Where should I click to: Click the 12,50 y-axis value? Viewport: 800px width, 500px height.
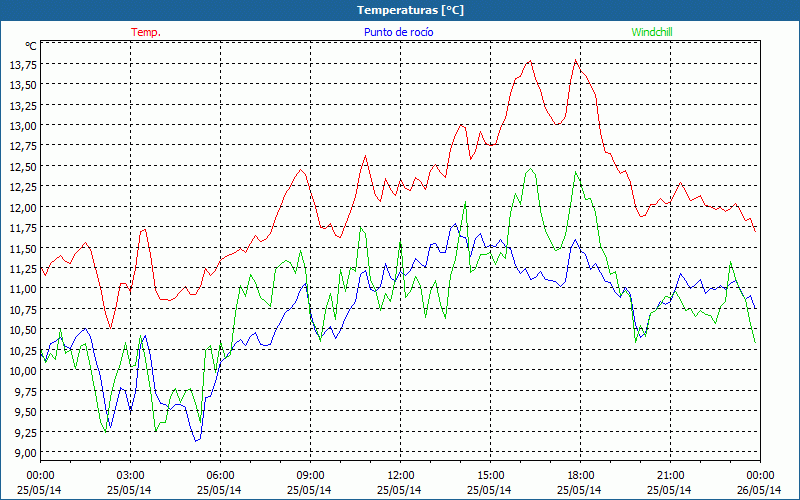point(23,166)
